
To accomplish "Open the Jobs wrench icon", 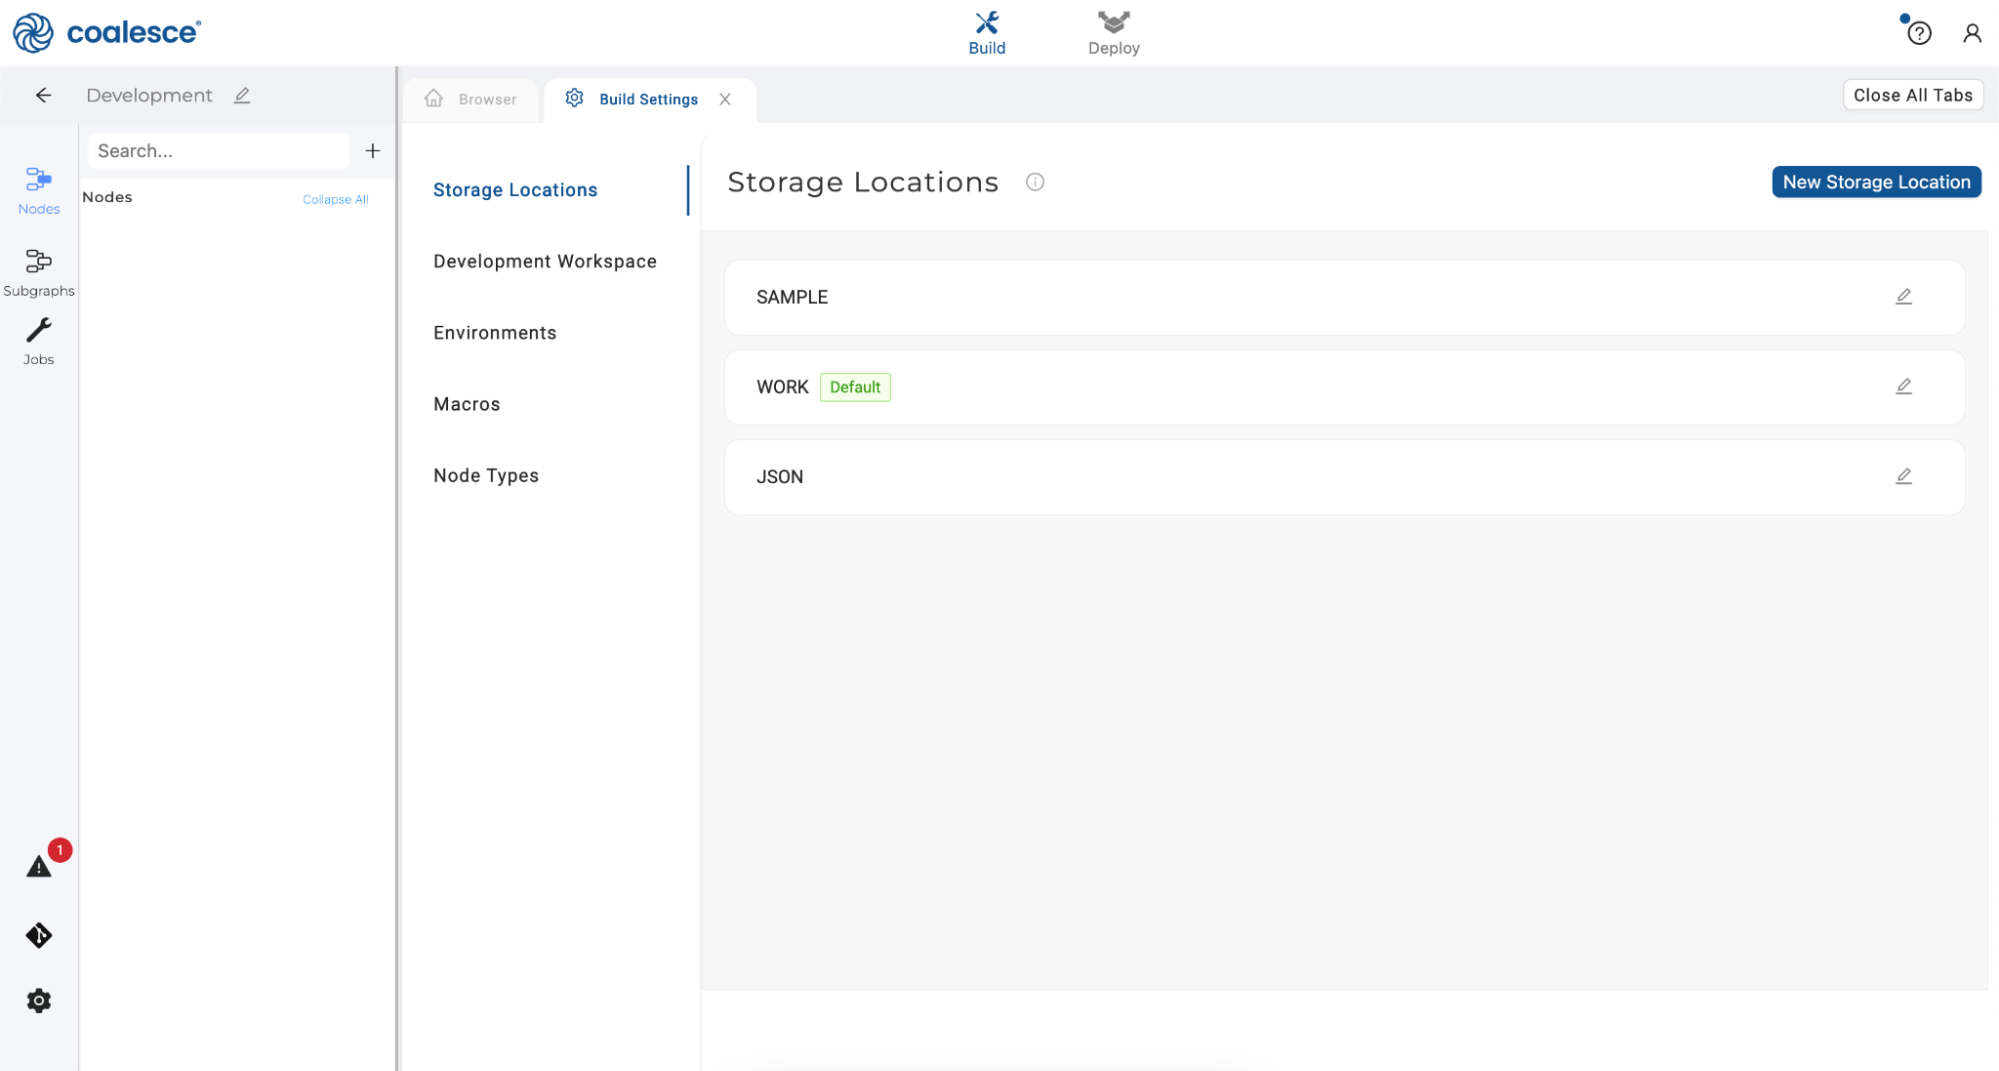I will point(39,341).
